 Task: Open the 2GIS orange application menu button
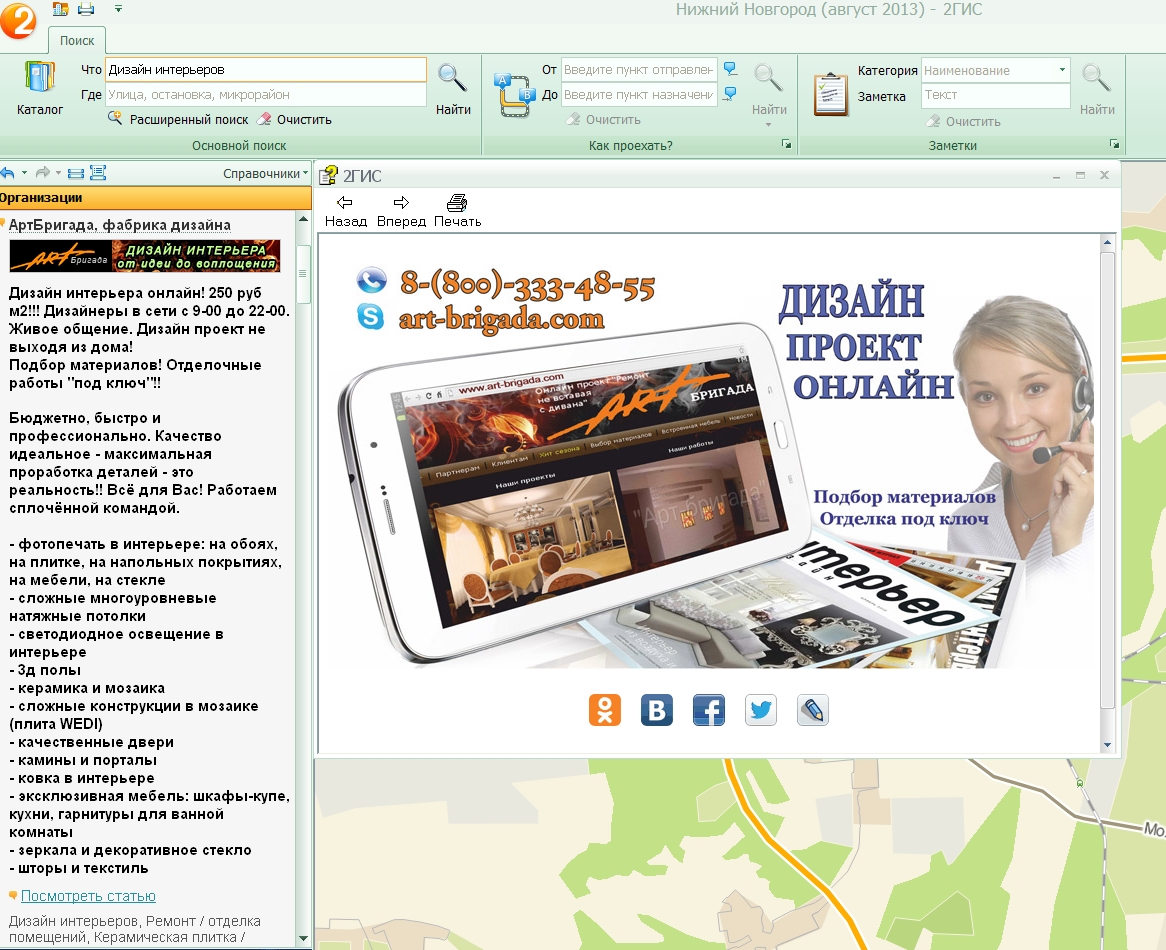(18, 20)
